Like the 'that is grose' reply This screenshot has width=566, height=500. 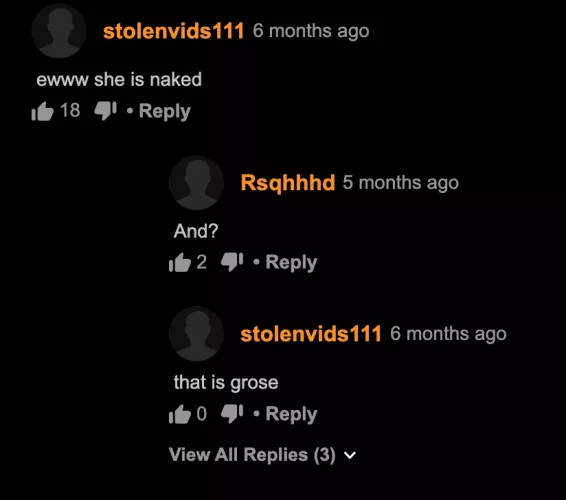(x=180, y=414)
